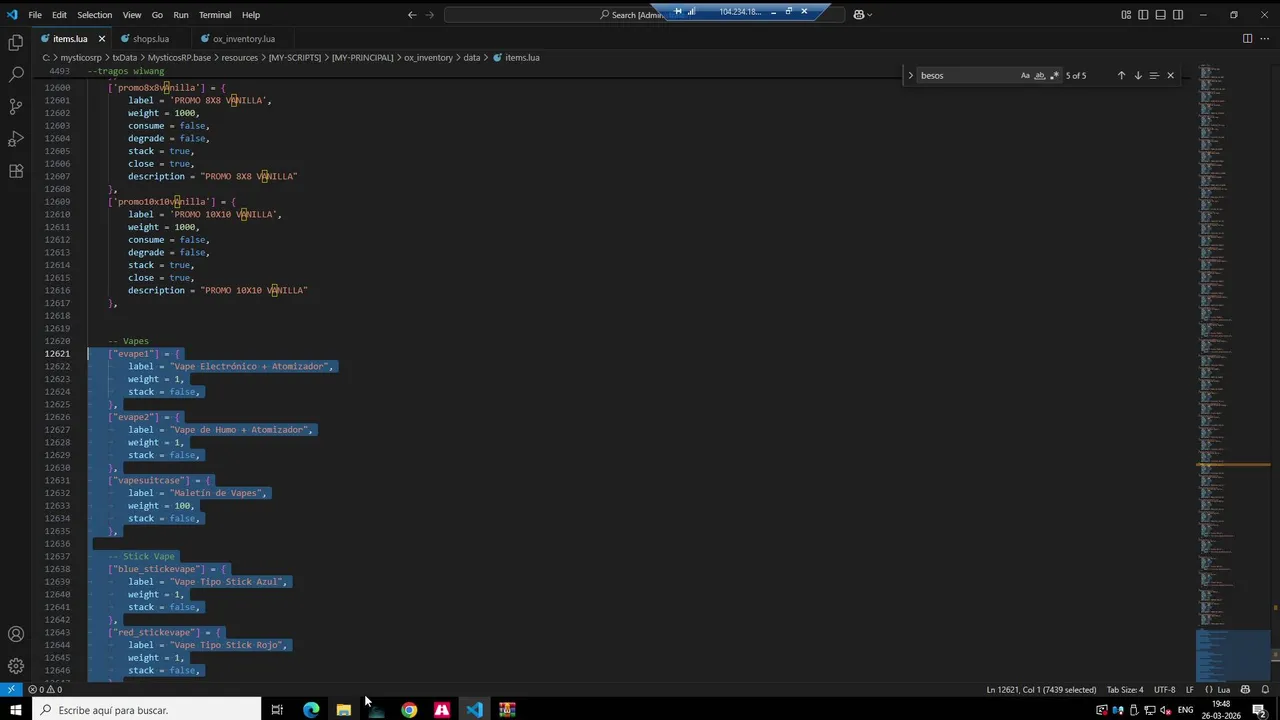Open the Run and Debug view
This screenshot has width=1280, height=720.
15,138
